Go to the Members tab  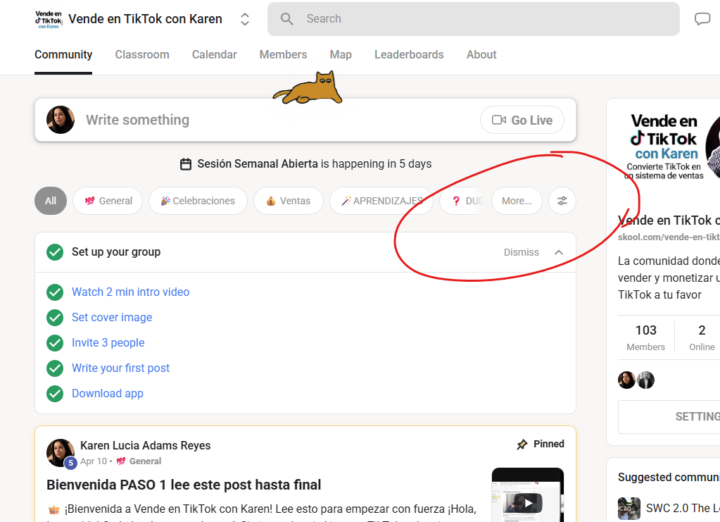283,55
